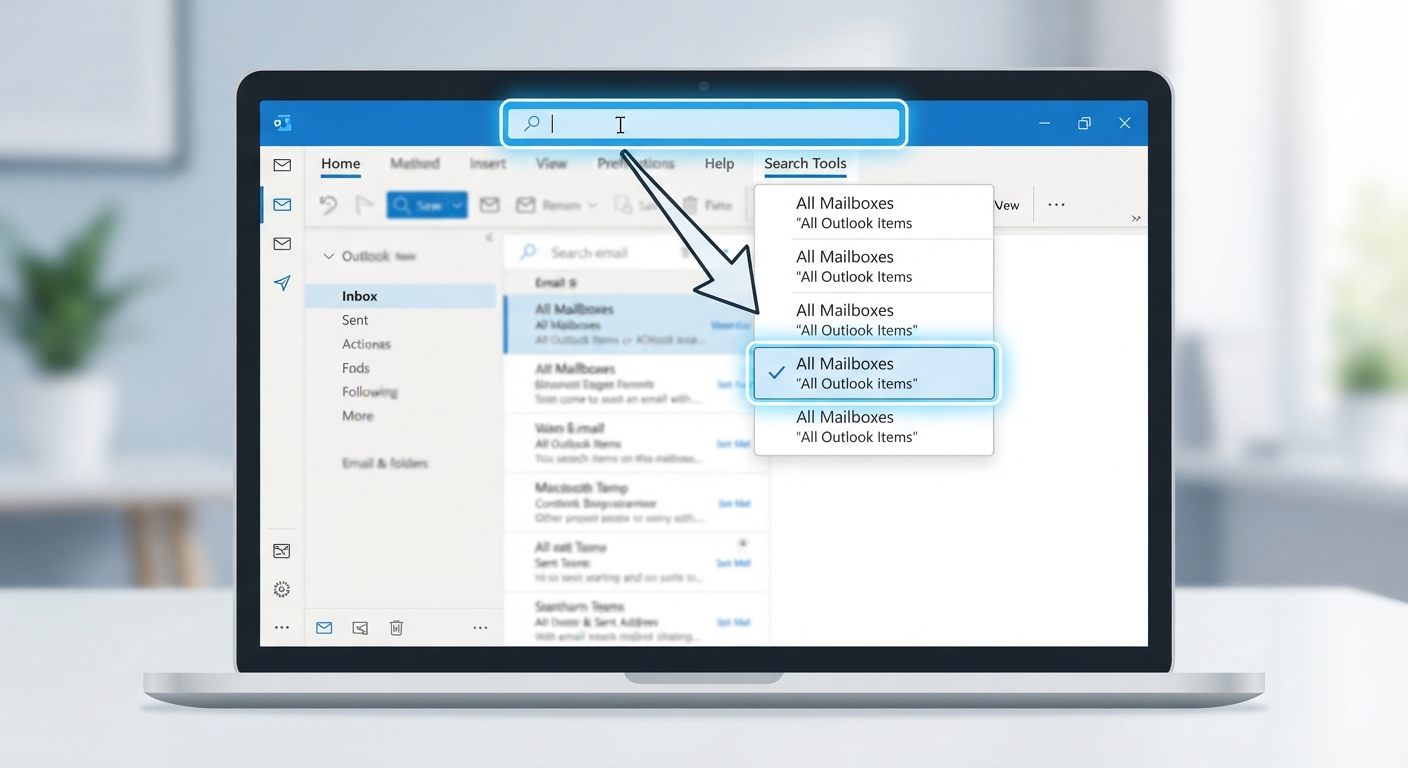Click the Email & folders entry

(x=385, y=464)
